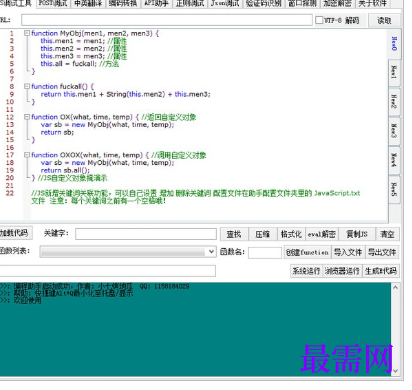Click the 生成e代码 button
This screenshot has height=390, width=412.
click(381, 271)
